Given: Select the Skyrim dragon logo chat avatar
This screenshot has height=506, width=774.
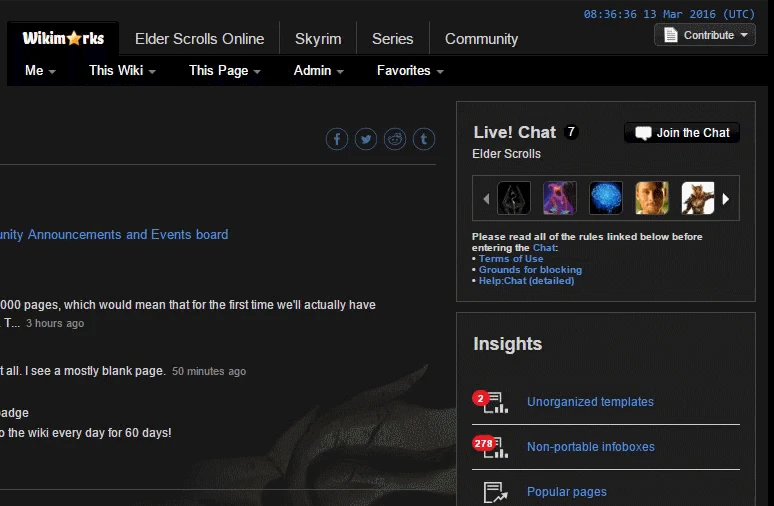Looking at the screenshot, I should [514, 198].
